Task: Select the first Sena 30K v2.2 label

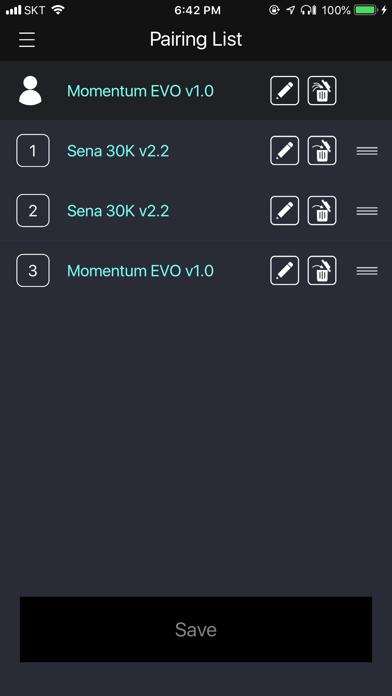Action: [x=118, y=151]
